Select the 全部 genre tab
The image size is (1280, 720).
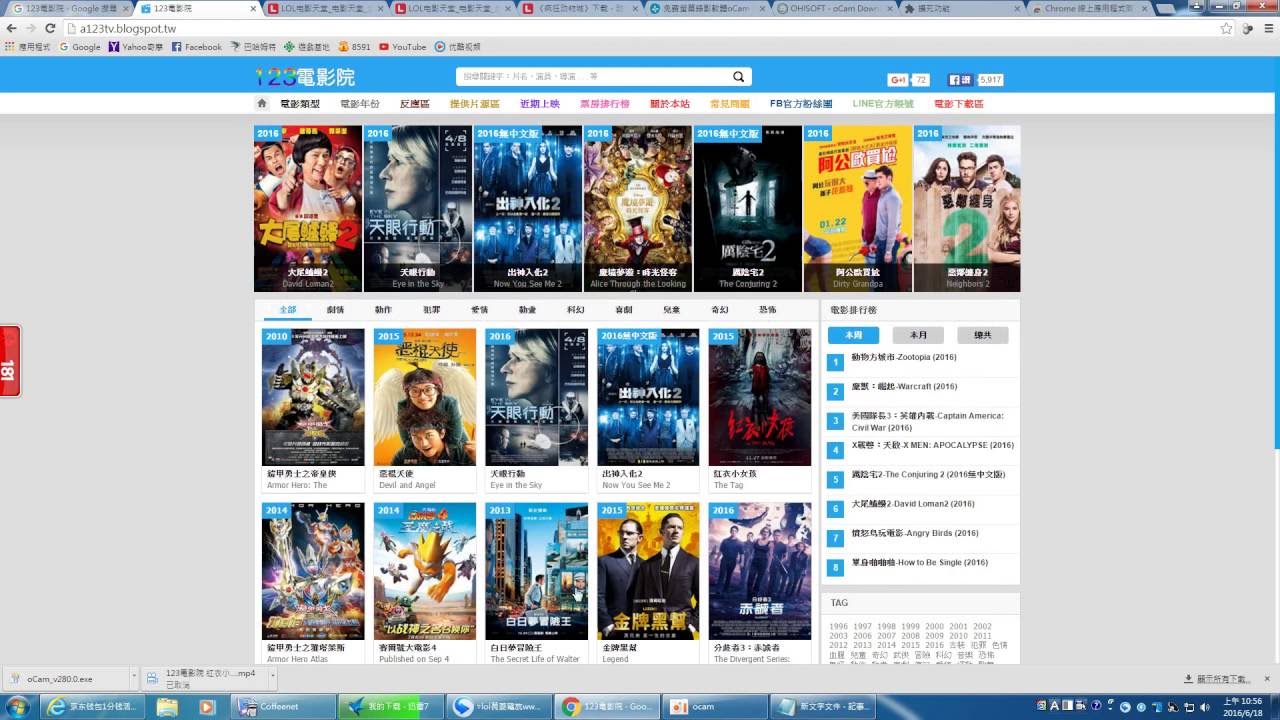click(x=288, y=310)
